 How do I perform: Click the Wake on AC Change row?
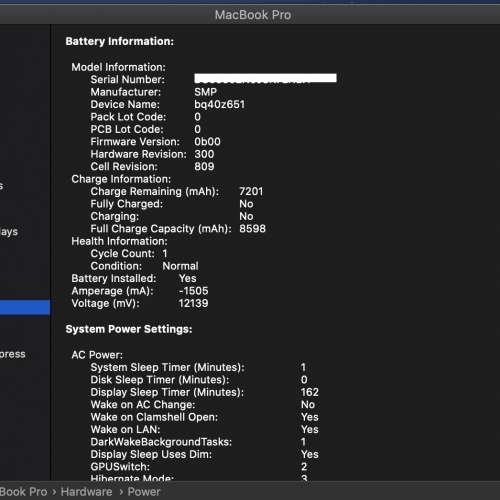pyautogui.click(x=203, y=405)
